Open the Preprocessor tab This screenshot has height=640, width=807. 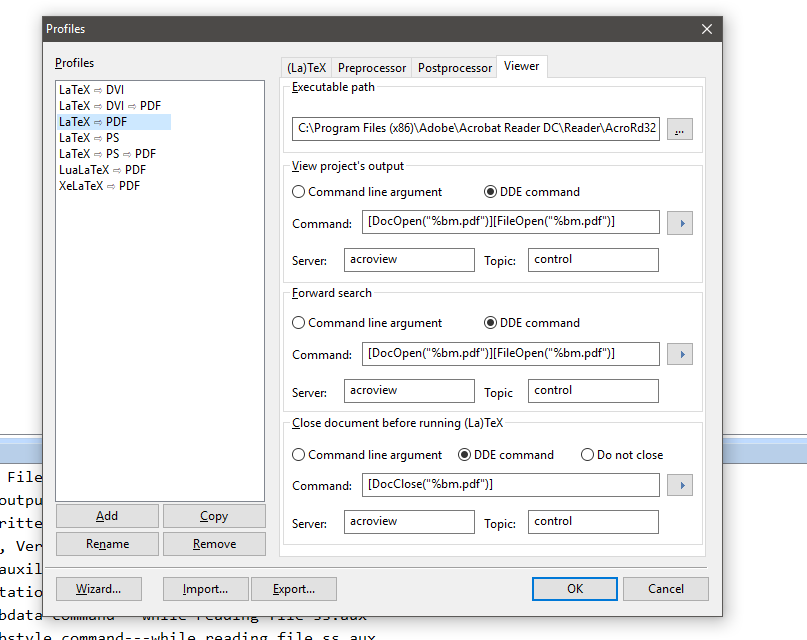coord(372,68)
